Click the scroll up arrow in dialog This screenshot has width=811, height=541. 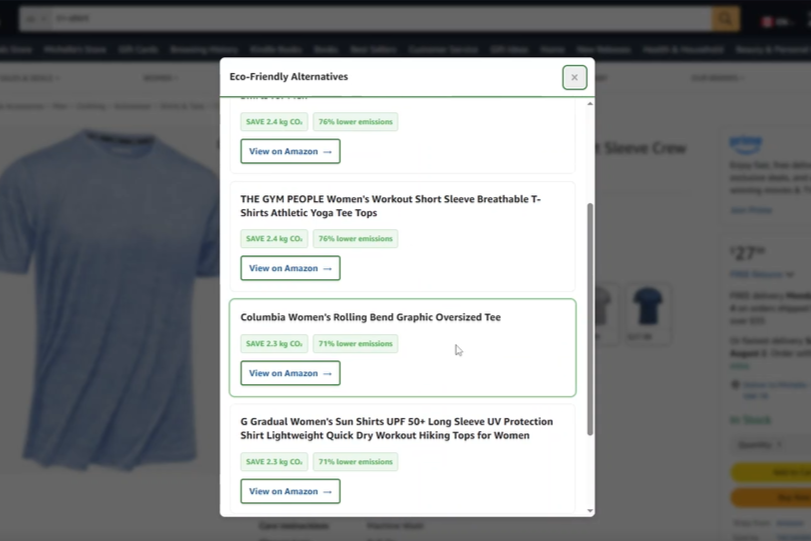[590, 104]
